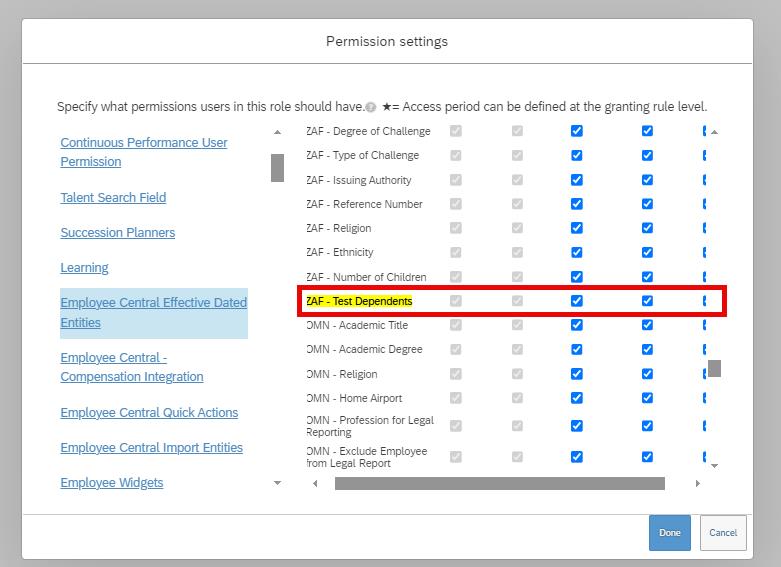
Task: Click permission list scroll up arrow
Action: (x=714, y=133)
